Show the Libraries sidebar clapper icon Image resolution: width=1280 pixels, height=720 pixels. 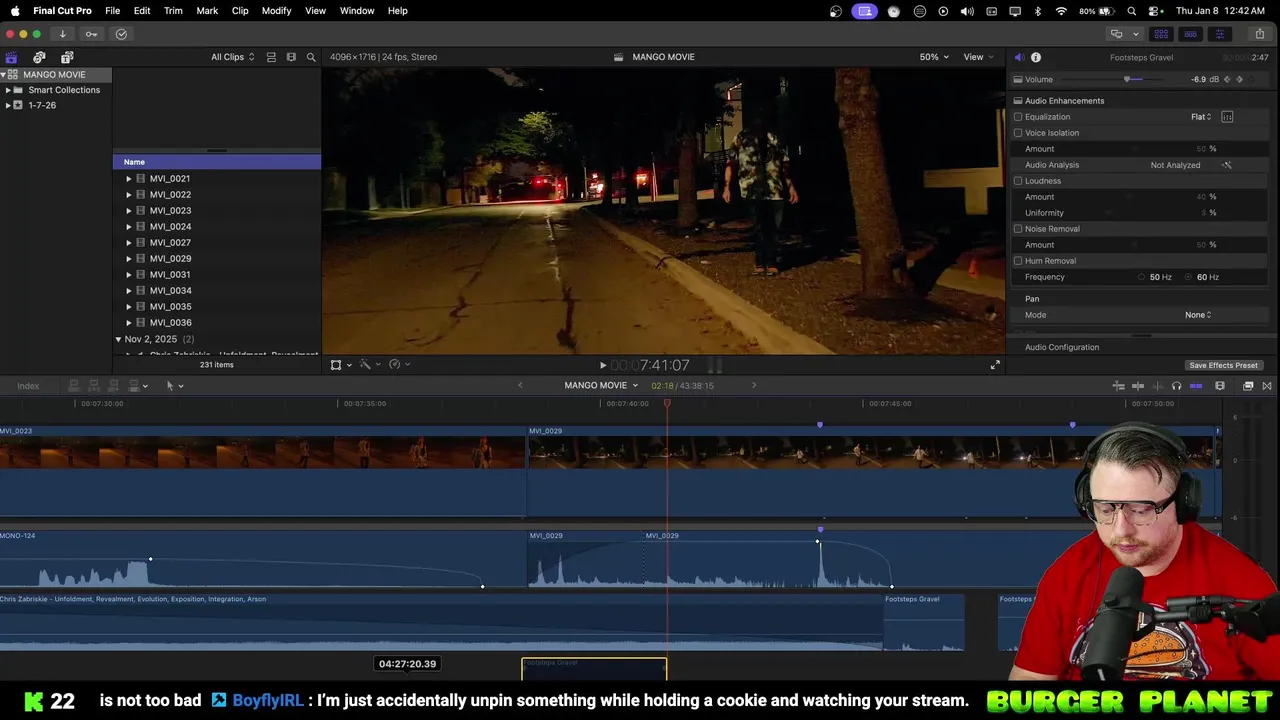[x=11, y=57]
